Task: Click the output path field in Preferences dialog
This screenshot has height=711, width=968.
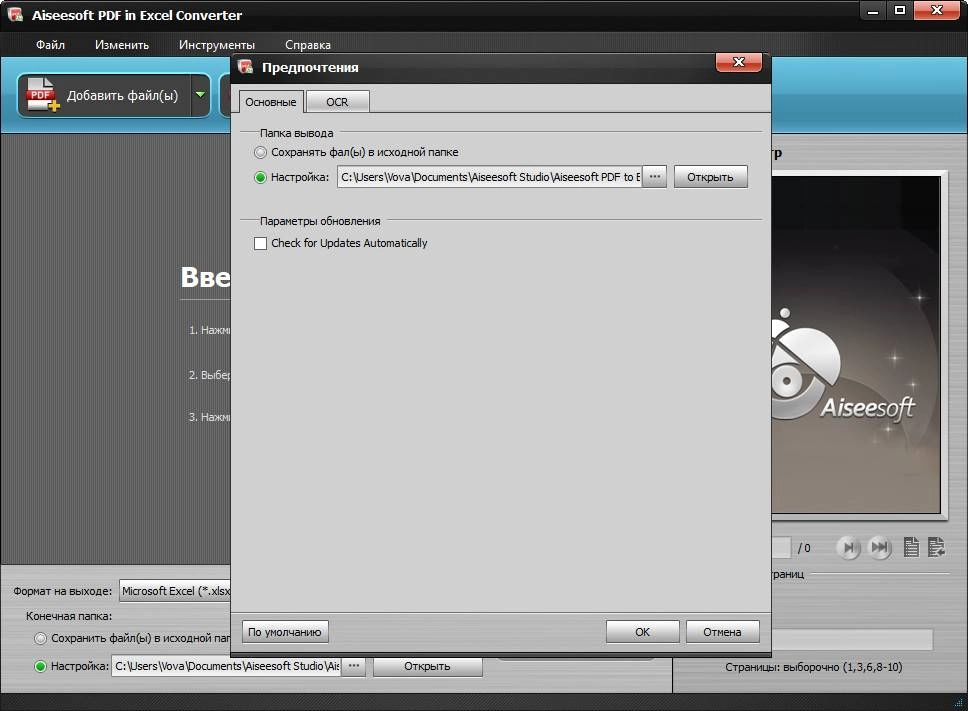Action: coord(490,177)
